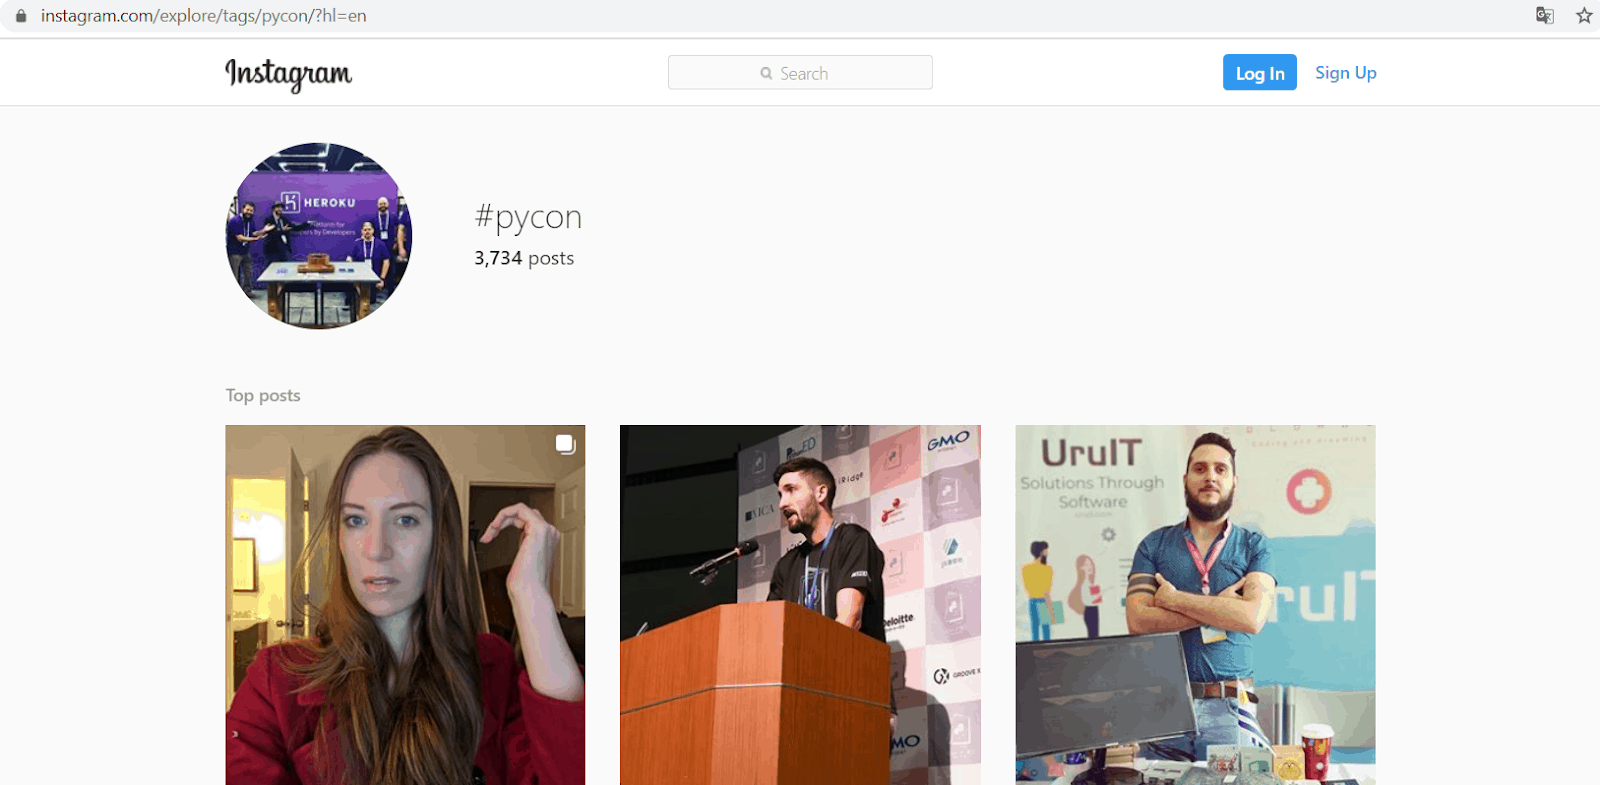Click the HEROKU sign in profile picture

coord(320,202)
